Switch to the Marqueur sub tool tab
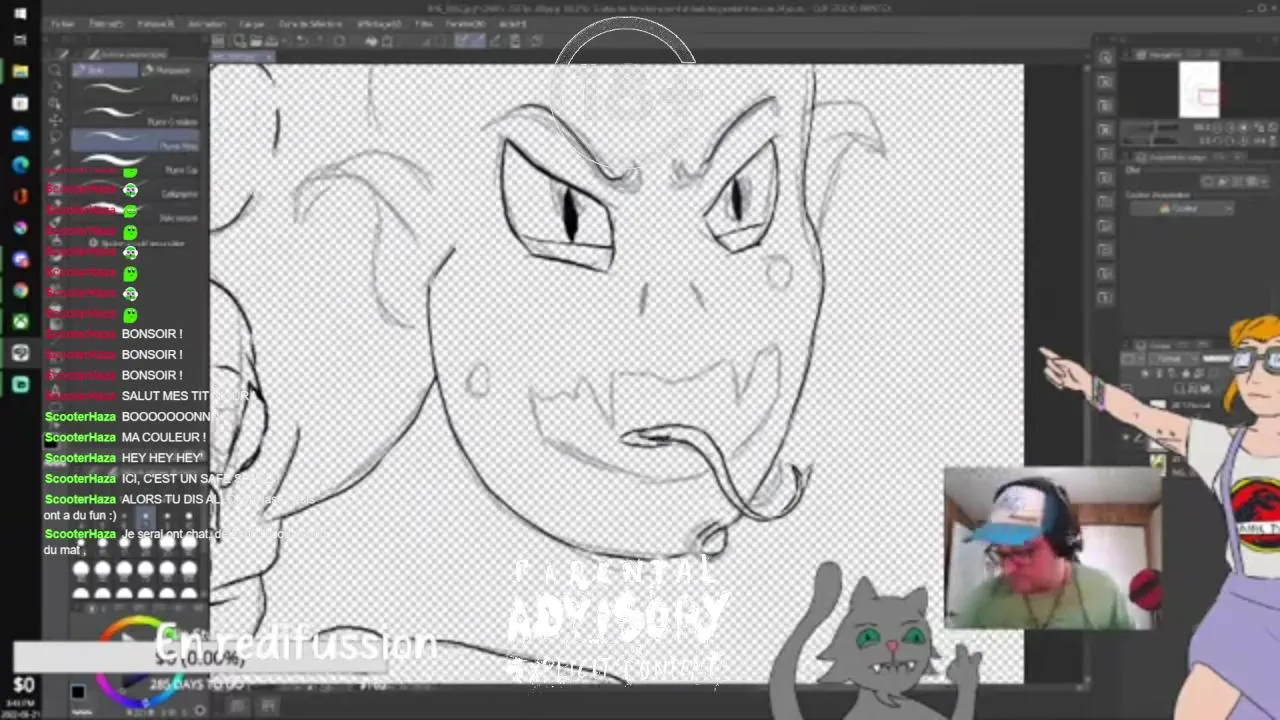 point(168,70)
